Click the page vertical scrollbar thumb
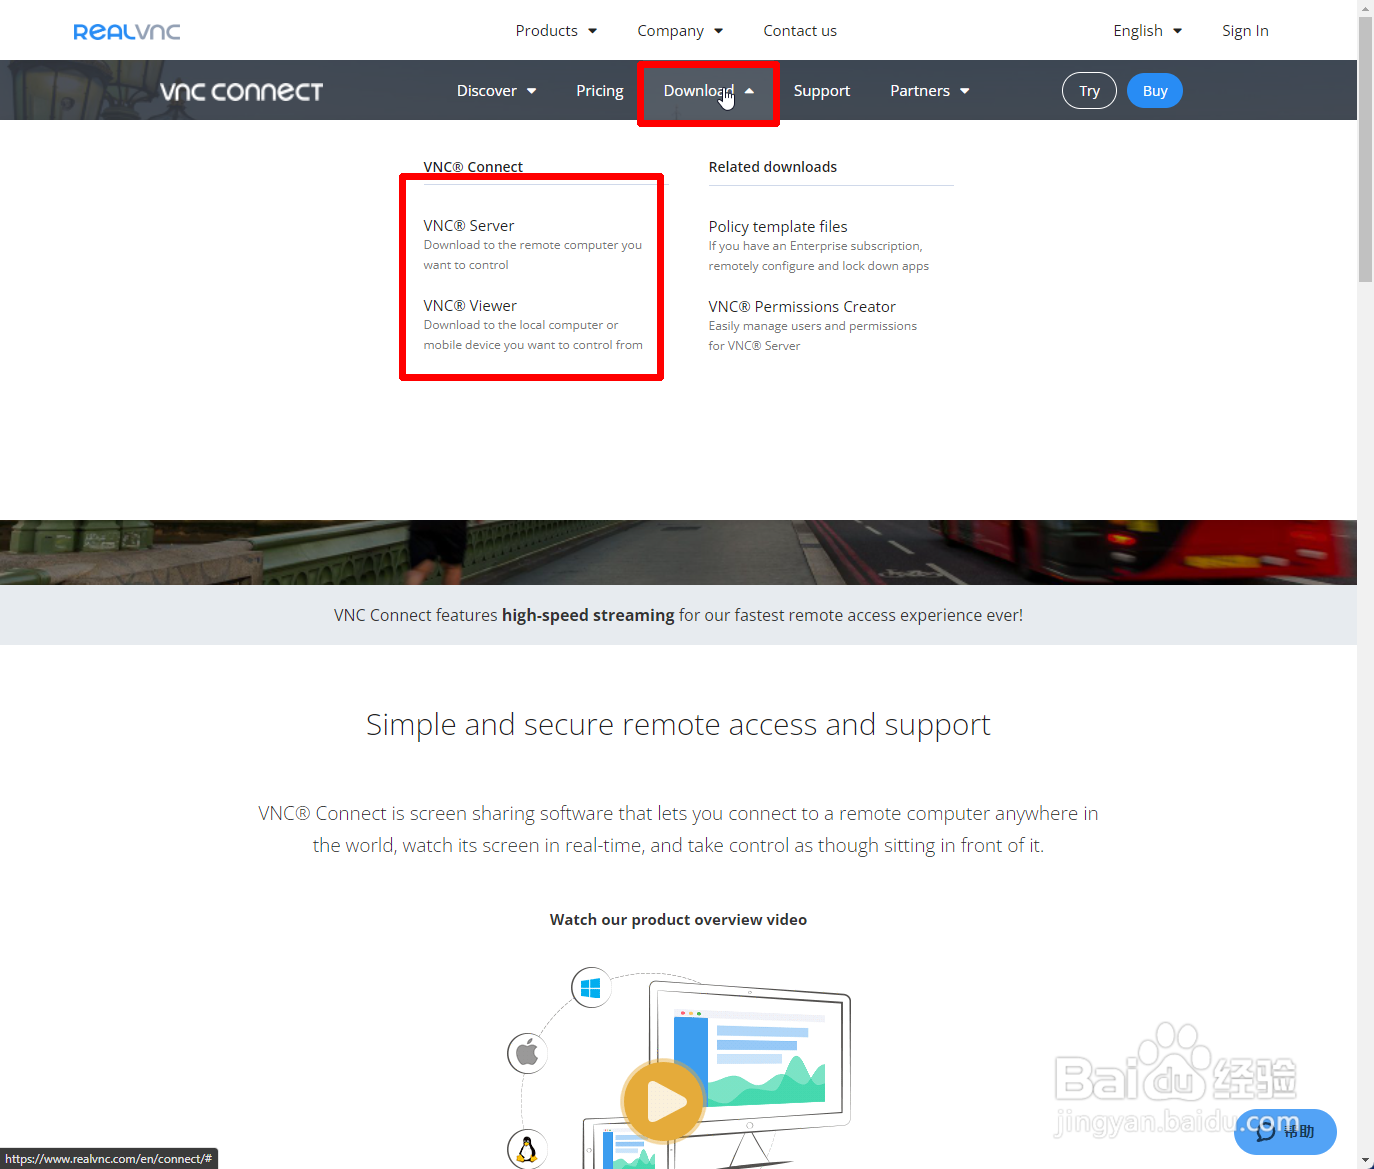Image resolution: width=1374 pixels, height=1169 pixels. 1365,150
